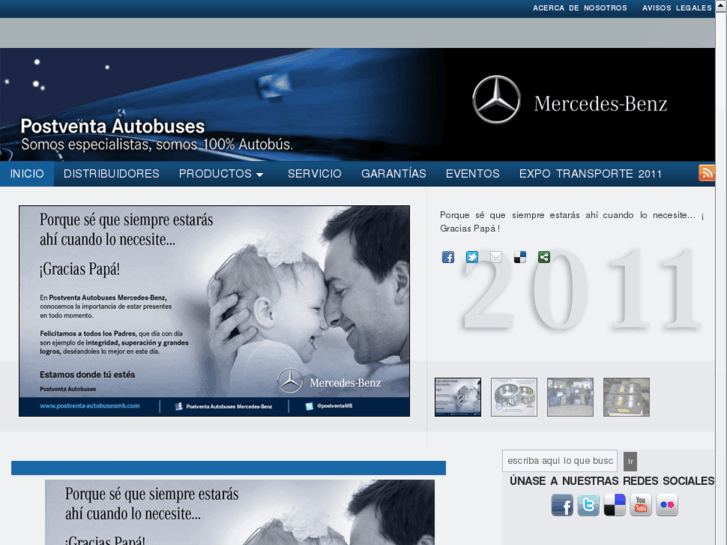Open the green share options icon
The width and height of the screenshot is (727, 545).
[544, 257]
